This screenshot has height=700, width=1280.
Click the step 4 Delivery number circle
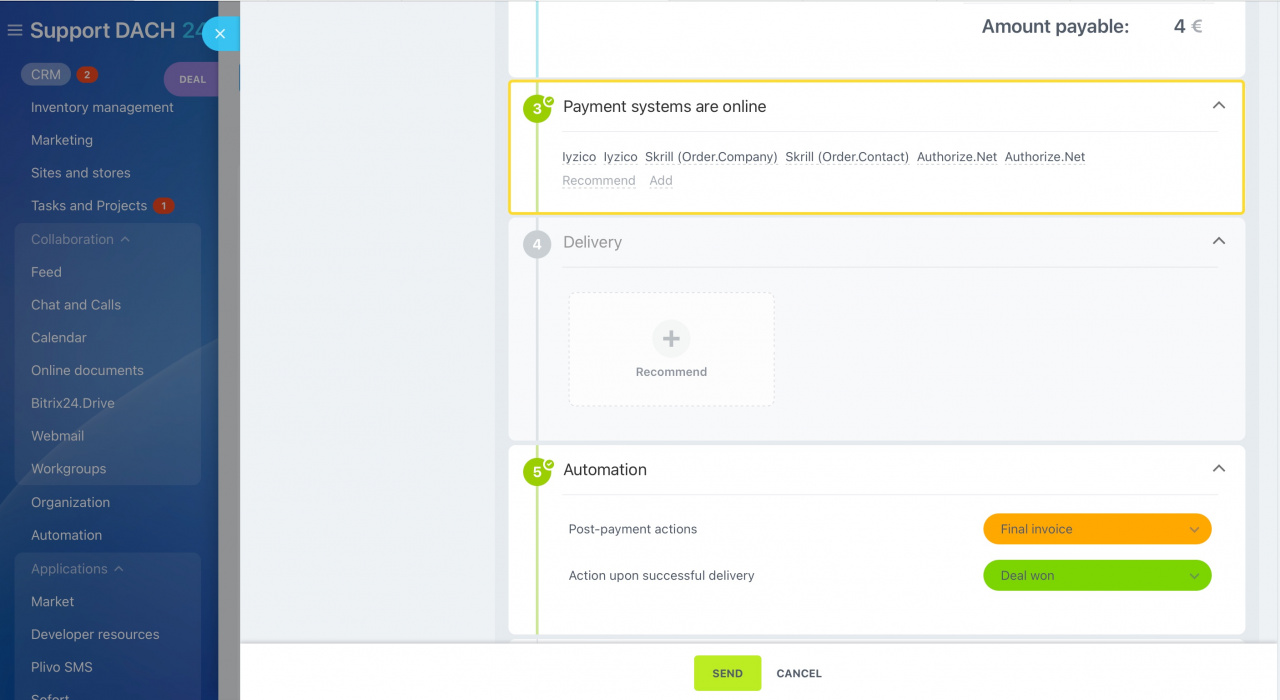(537, 243)
